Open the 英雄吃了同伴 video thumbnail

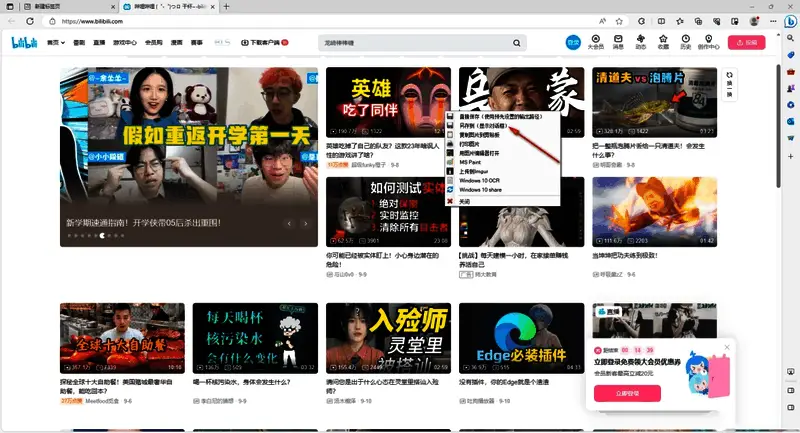[x=388, y=103]
